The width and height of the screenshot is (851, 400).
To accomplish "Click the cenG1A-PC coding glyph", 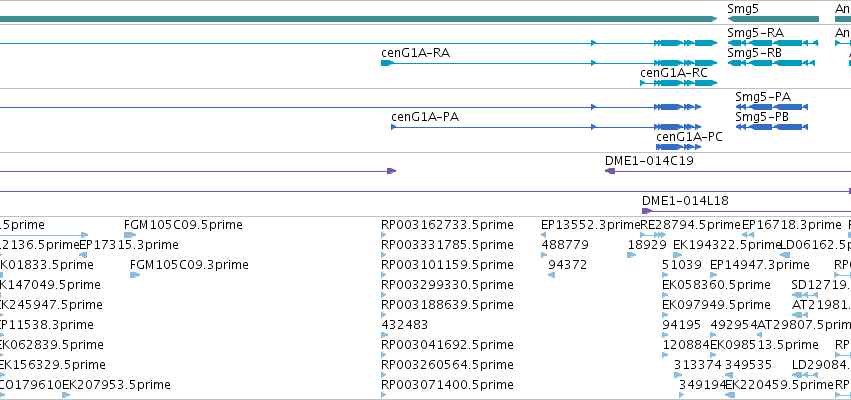I will click(678, 147).
